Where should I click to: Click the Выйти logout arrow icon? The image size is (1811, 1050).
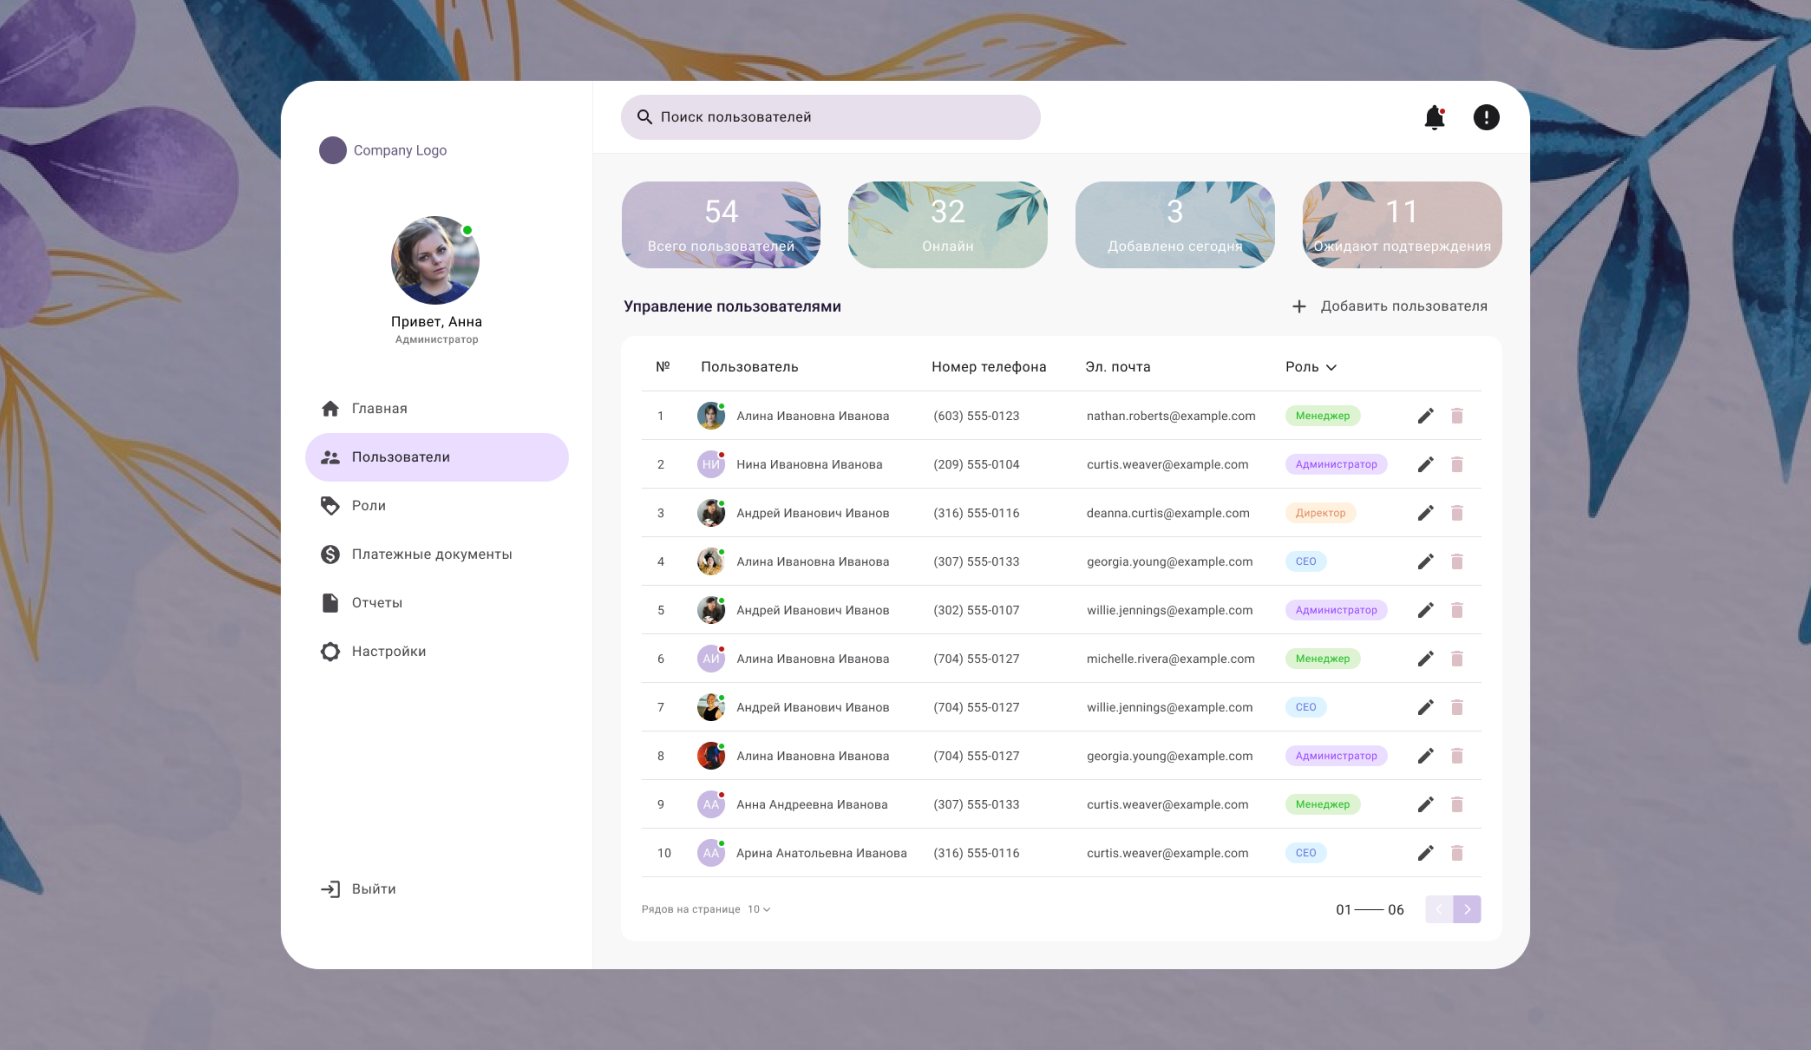(x=331, y=888)
